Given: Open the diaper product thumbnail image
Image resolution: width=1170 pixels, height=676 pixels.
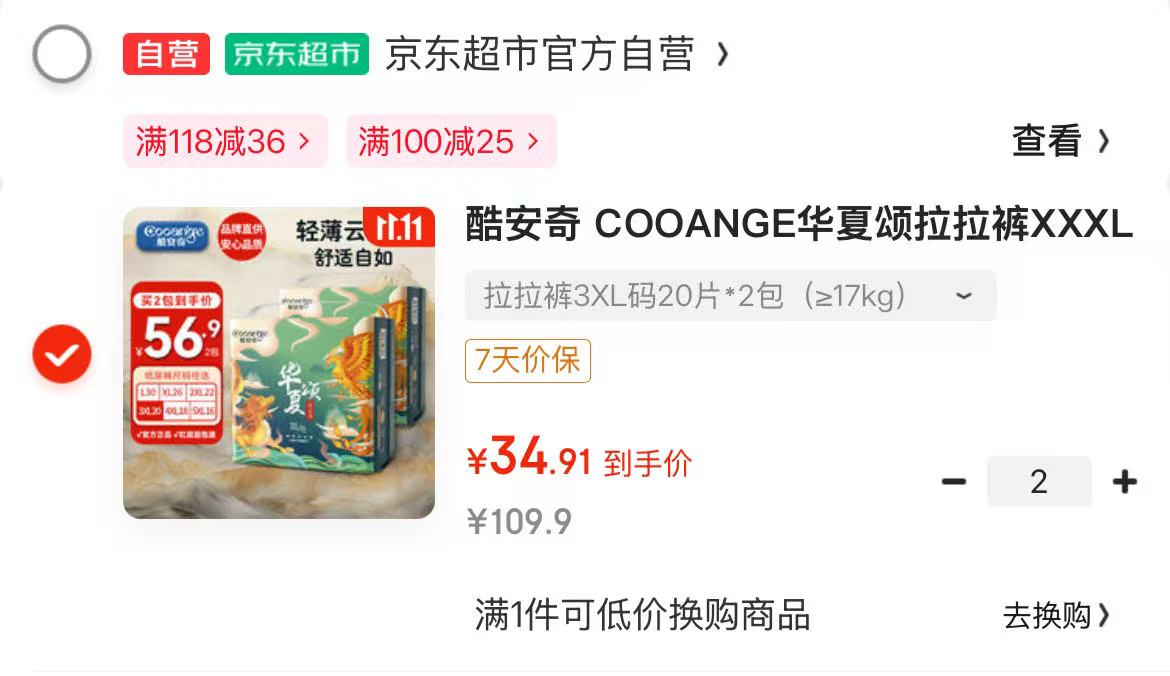Looking at the screenshot, I should (279, 363).
